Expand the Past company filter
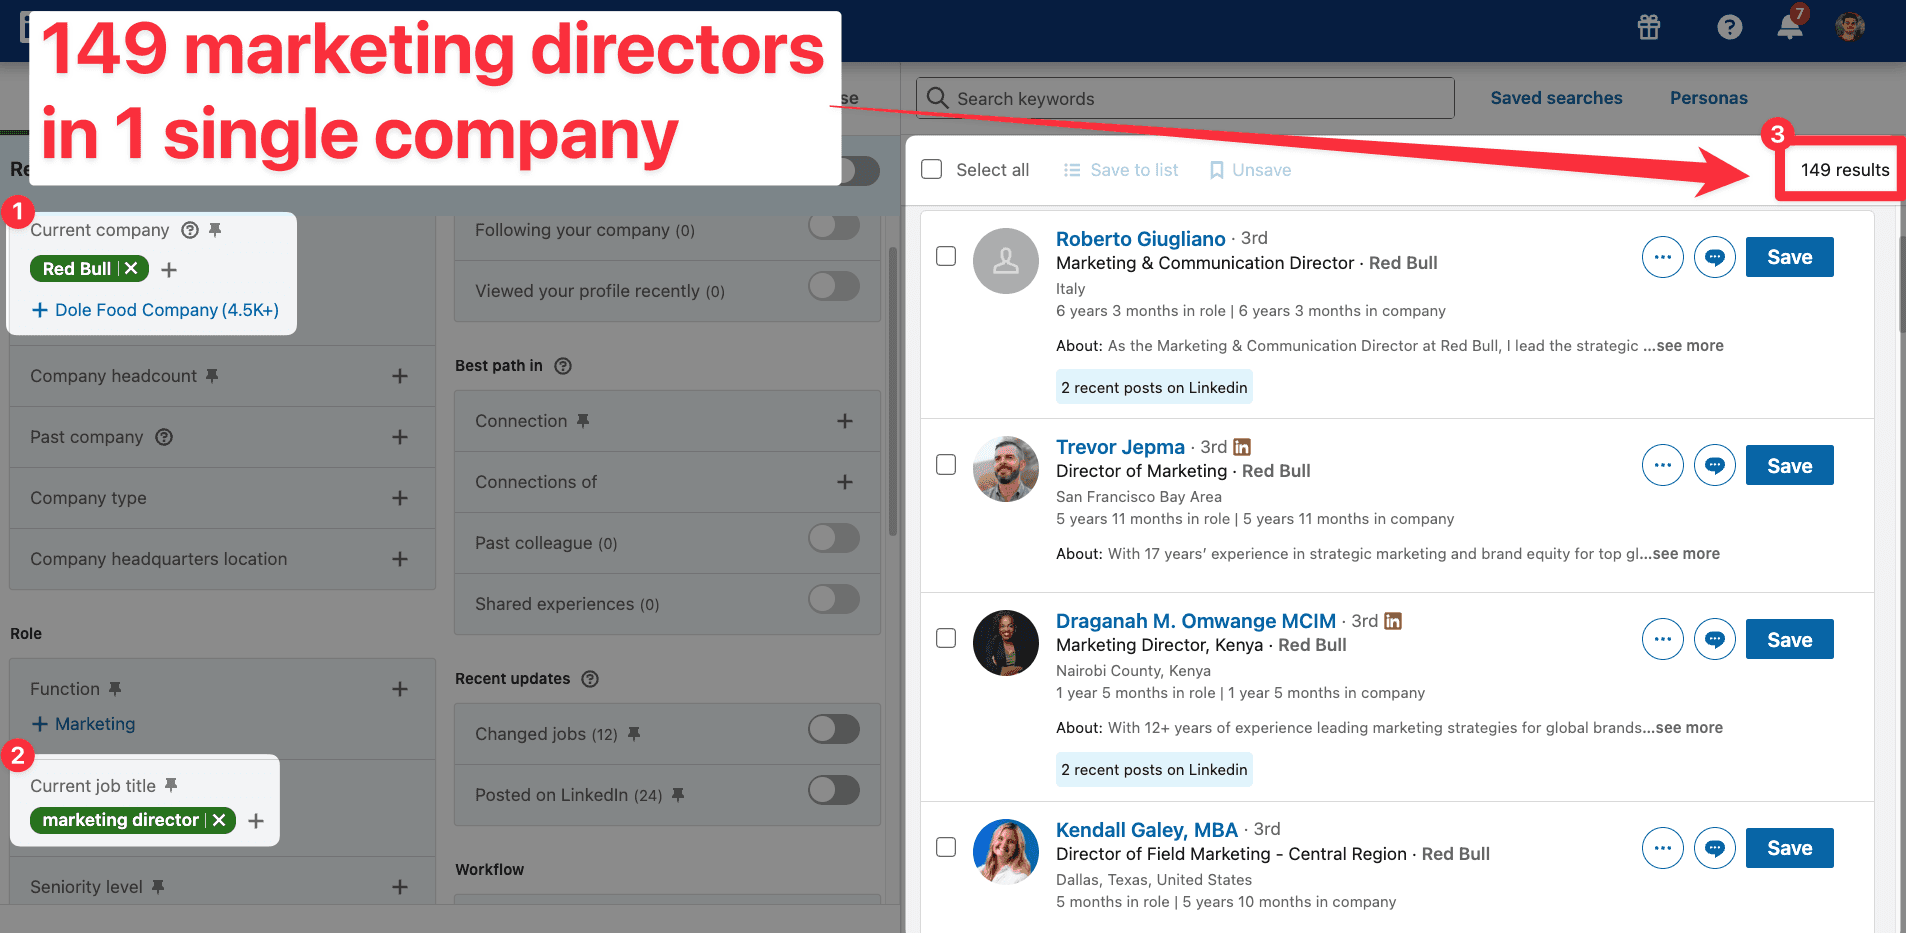Image resolution: width=1906 pixels, height=933 pixels. pyautogui.click(x=400, y=437)
